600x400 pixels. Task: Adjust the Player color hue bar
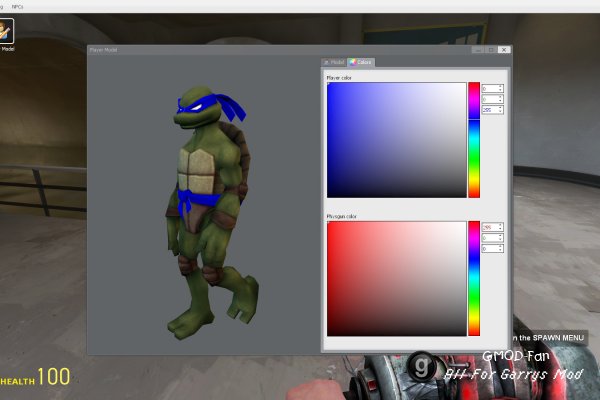point(474,140)
